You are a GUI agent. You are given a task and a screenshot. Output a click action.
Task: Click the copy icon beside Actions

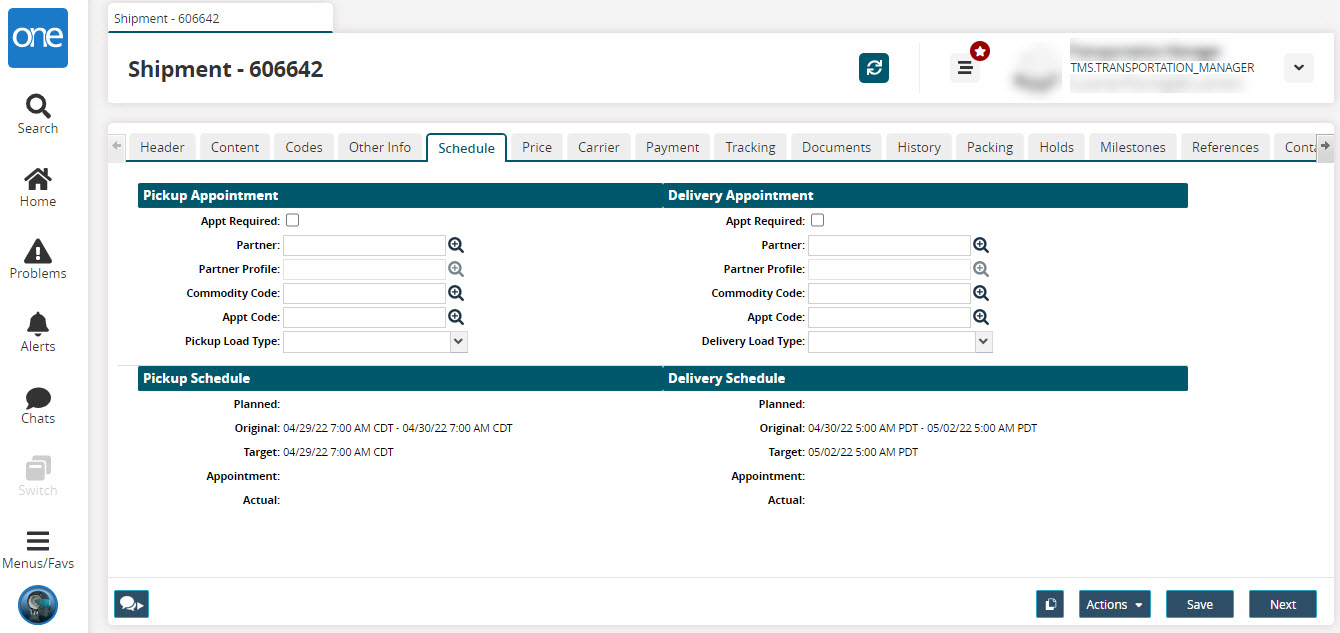coord(1050,604)
